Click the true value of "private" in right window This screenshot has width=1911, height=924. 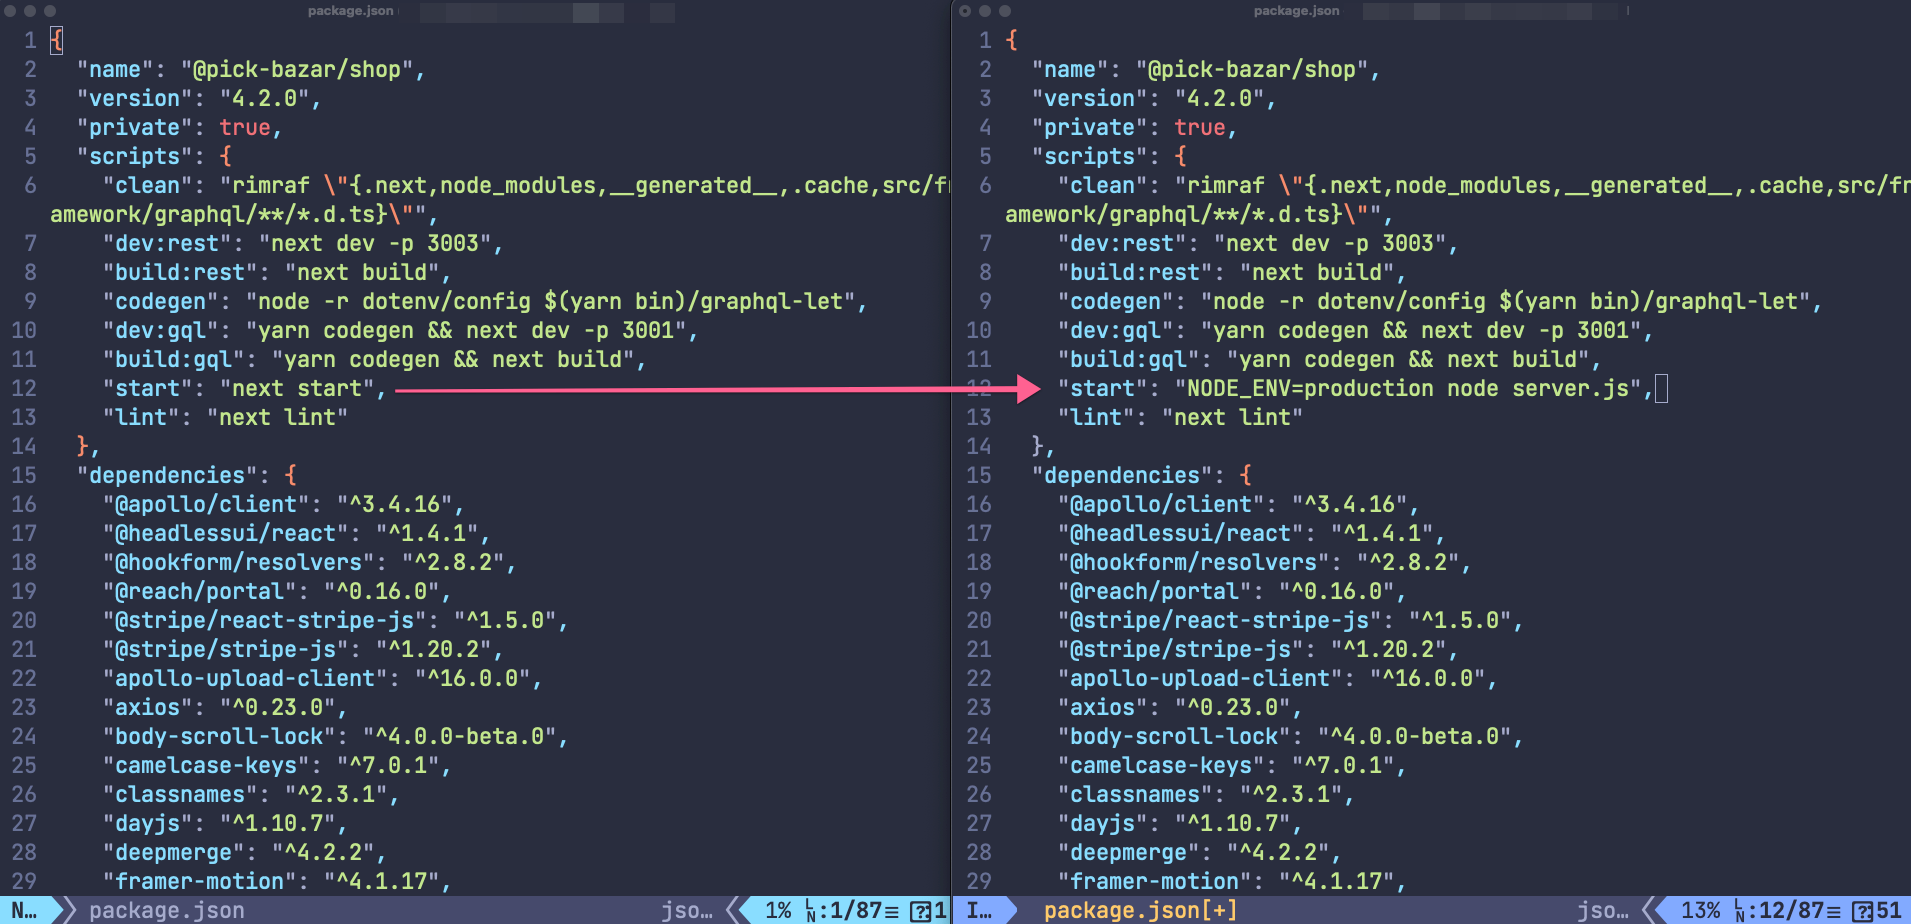(x=1200, y=127)
